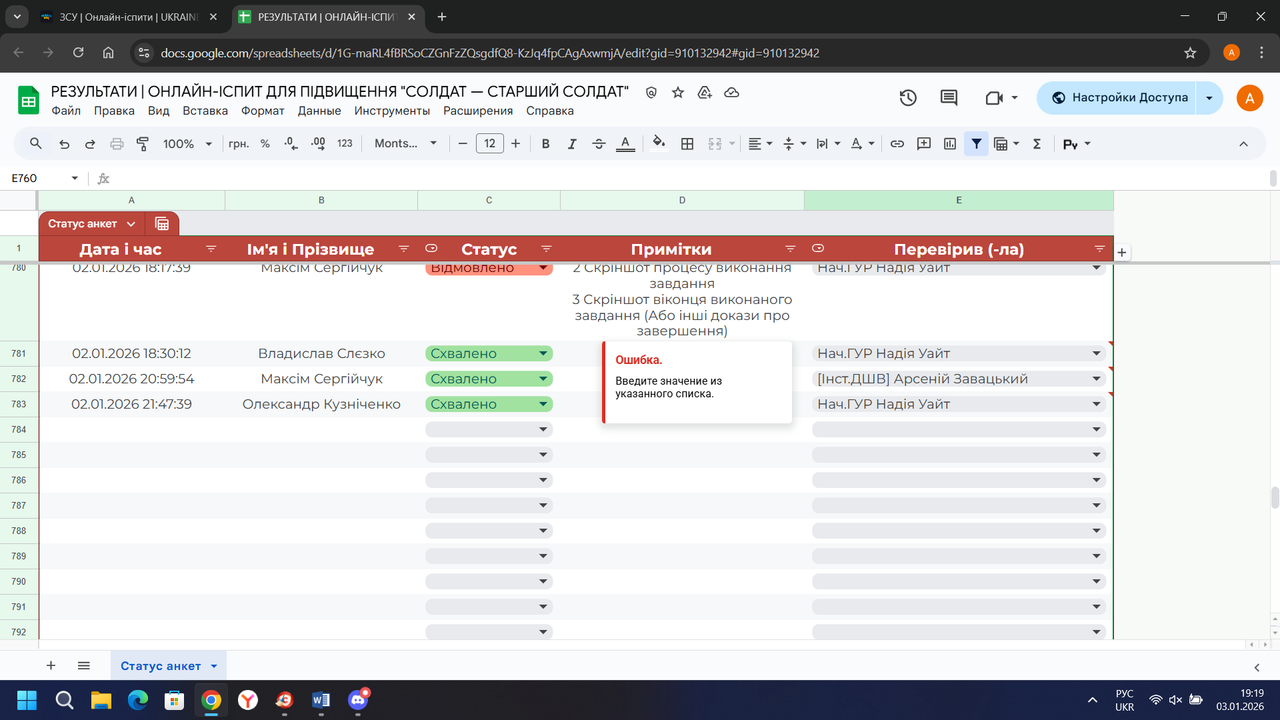Collapse the toolbar with the chevron
Image resolution: width=1280 pixels, height=720 pixels.
click(x=1244, y=144)
